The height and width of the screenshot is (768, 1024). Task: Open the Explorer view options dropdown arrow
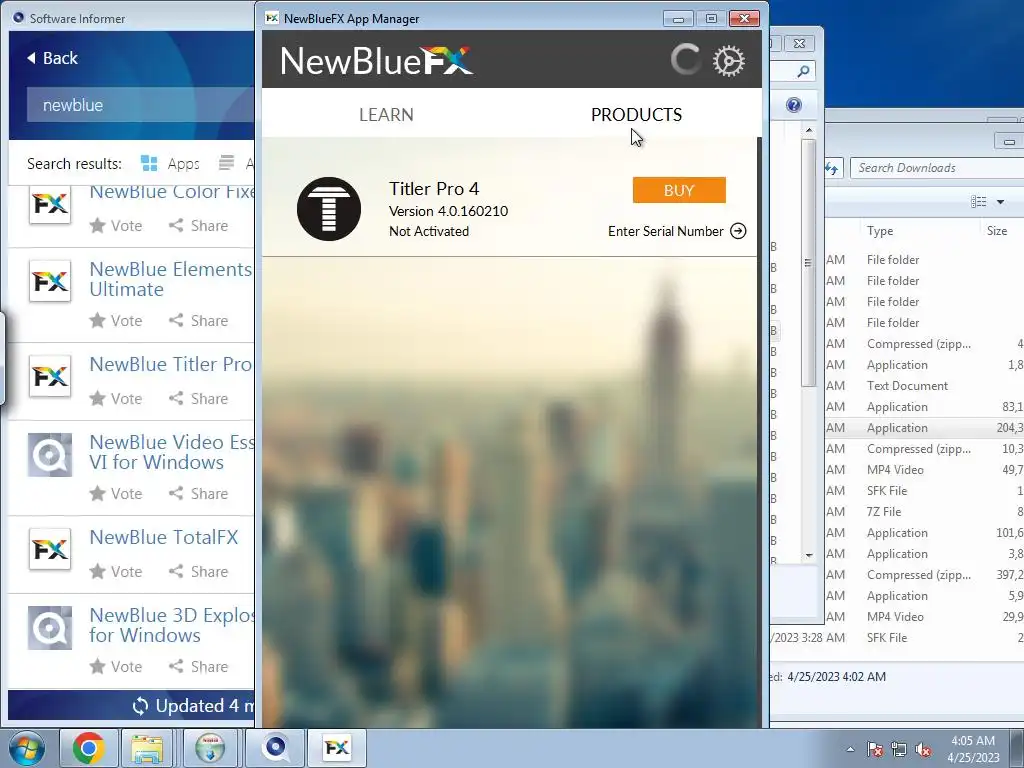point(1000,202)
